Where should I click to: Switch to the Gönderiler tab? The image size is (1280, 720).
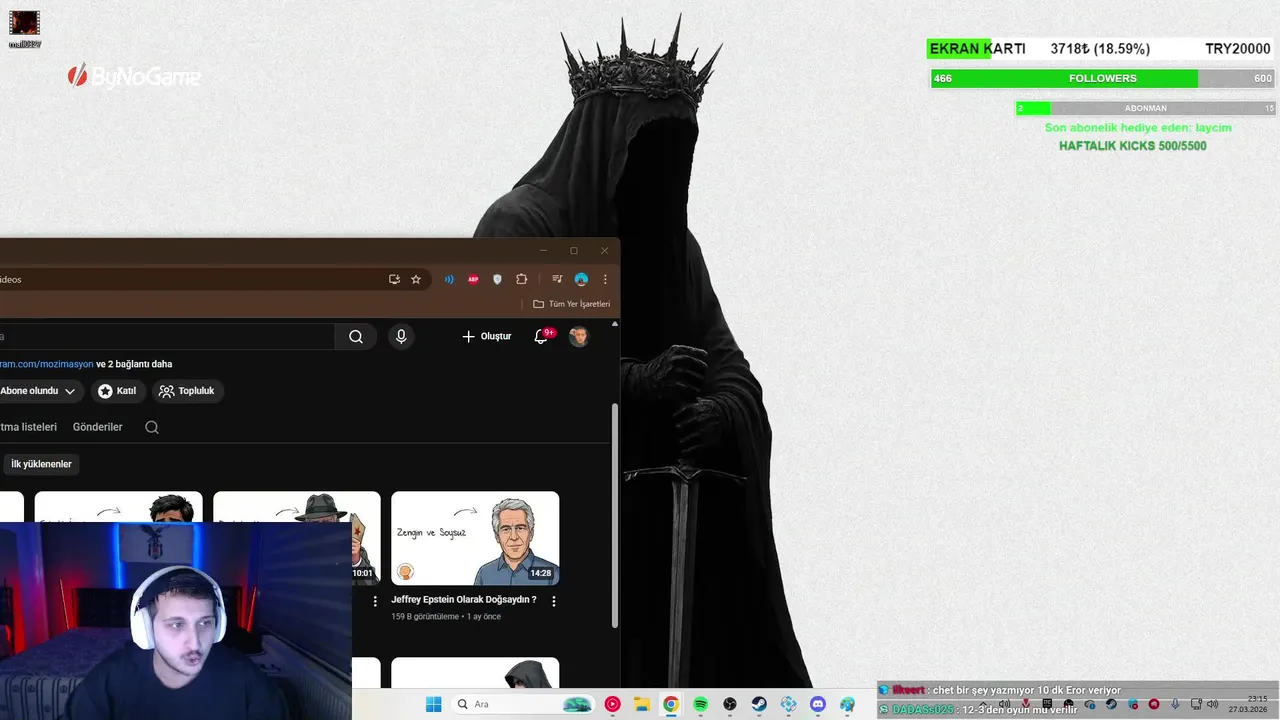coord(98,427)
